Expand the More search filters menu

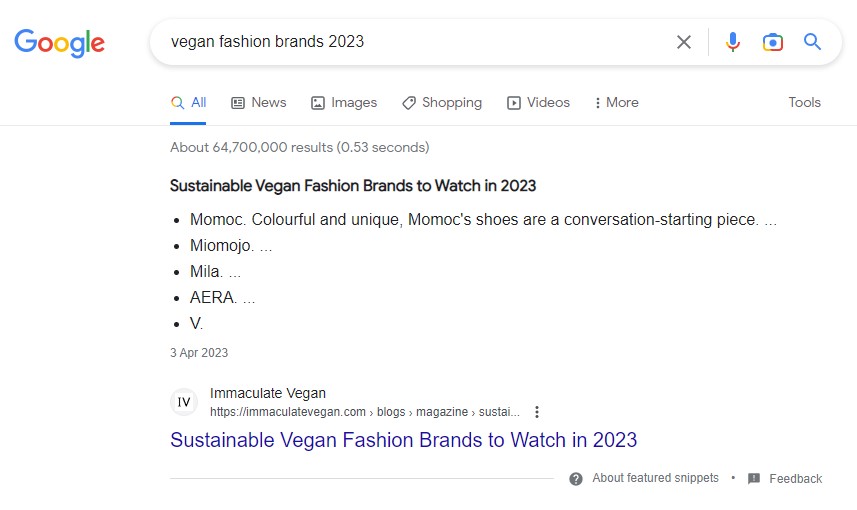coord(616,102)
